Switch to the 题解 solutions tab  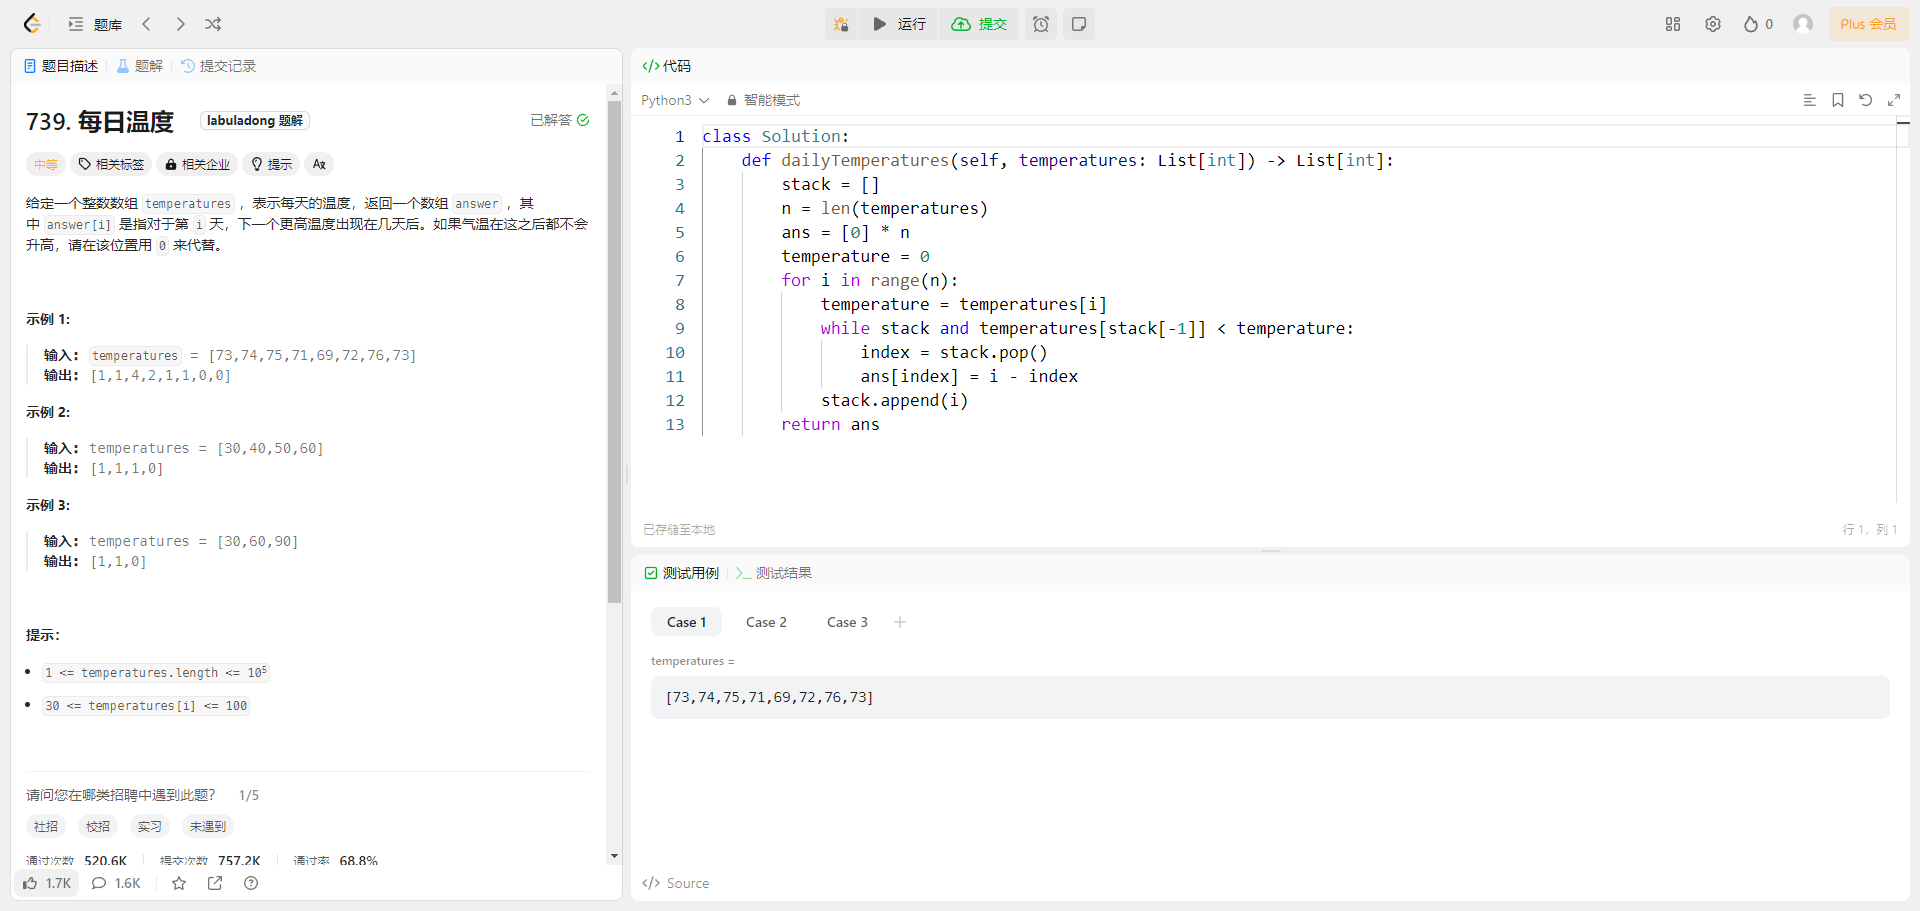140,66
